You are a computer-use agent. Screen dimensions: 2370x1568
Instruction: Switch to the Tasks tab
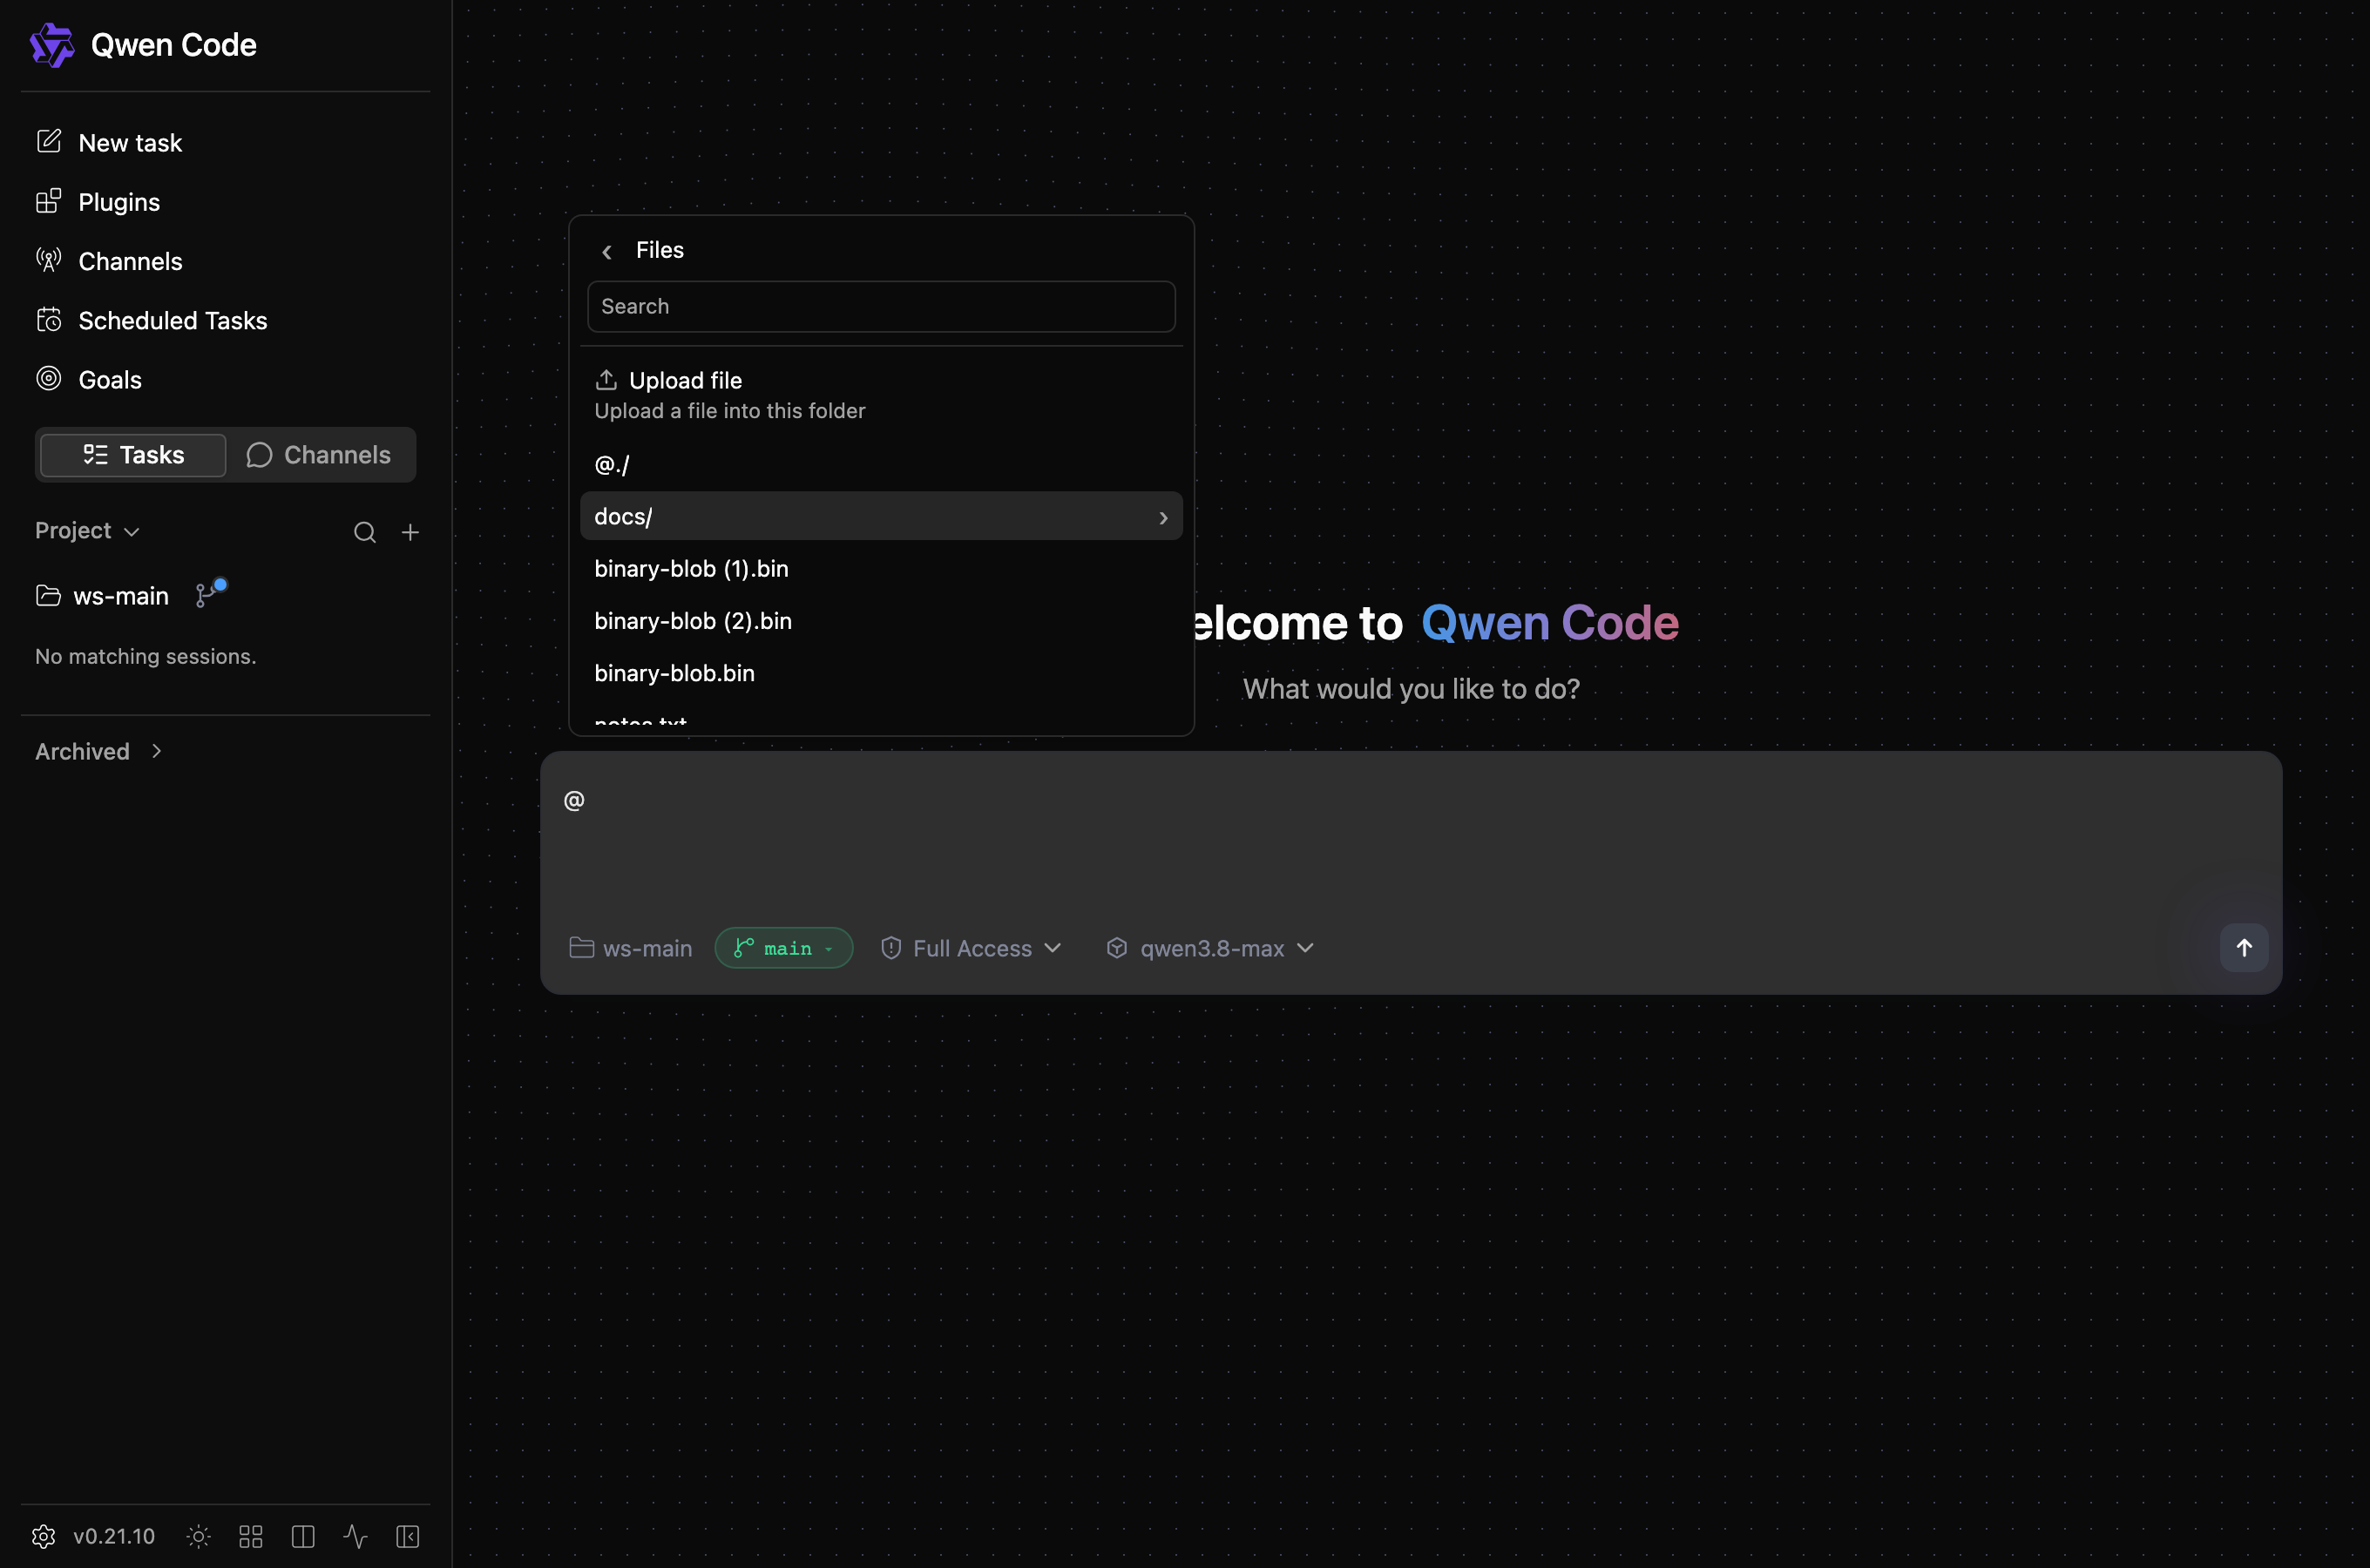pyautogui.click(x=133, y=455)
